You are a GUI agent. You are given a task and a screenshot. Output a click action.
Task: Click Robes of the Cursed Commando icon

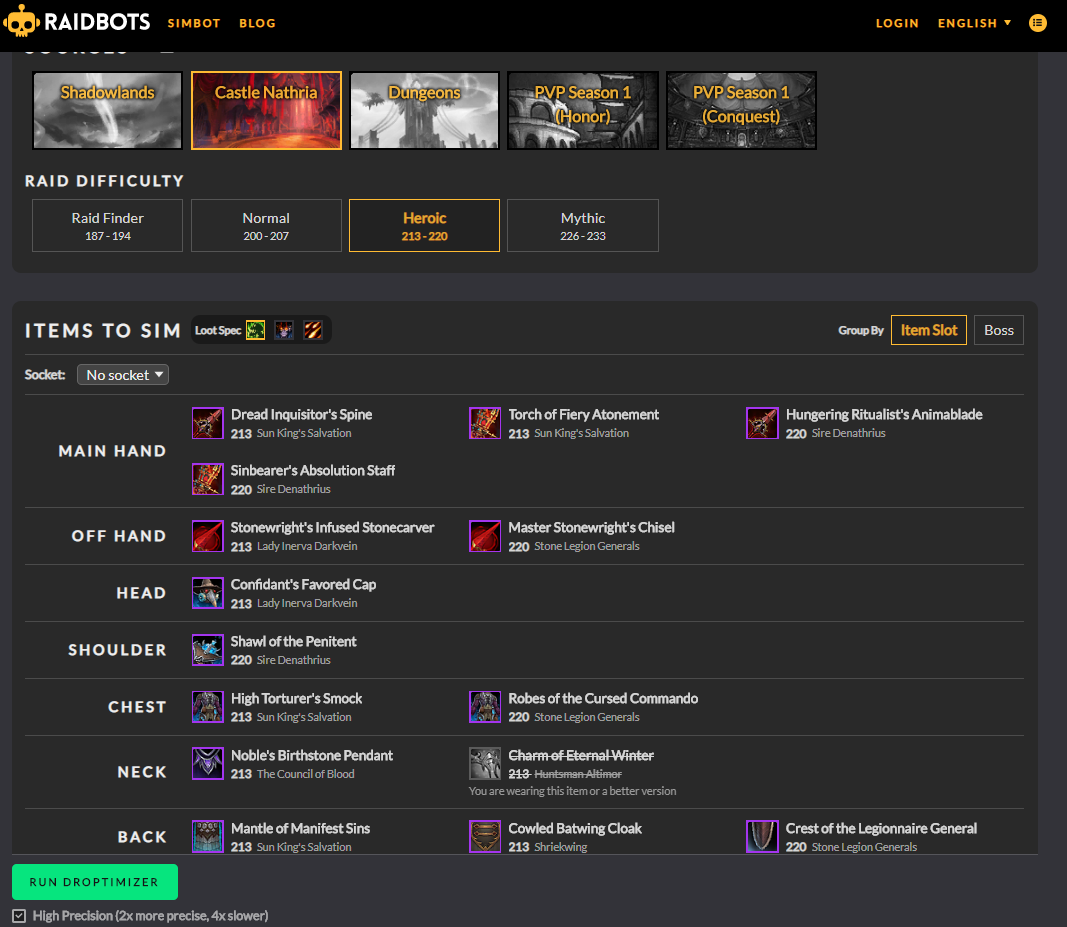485,707
